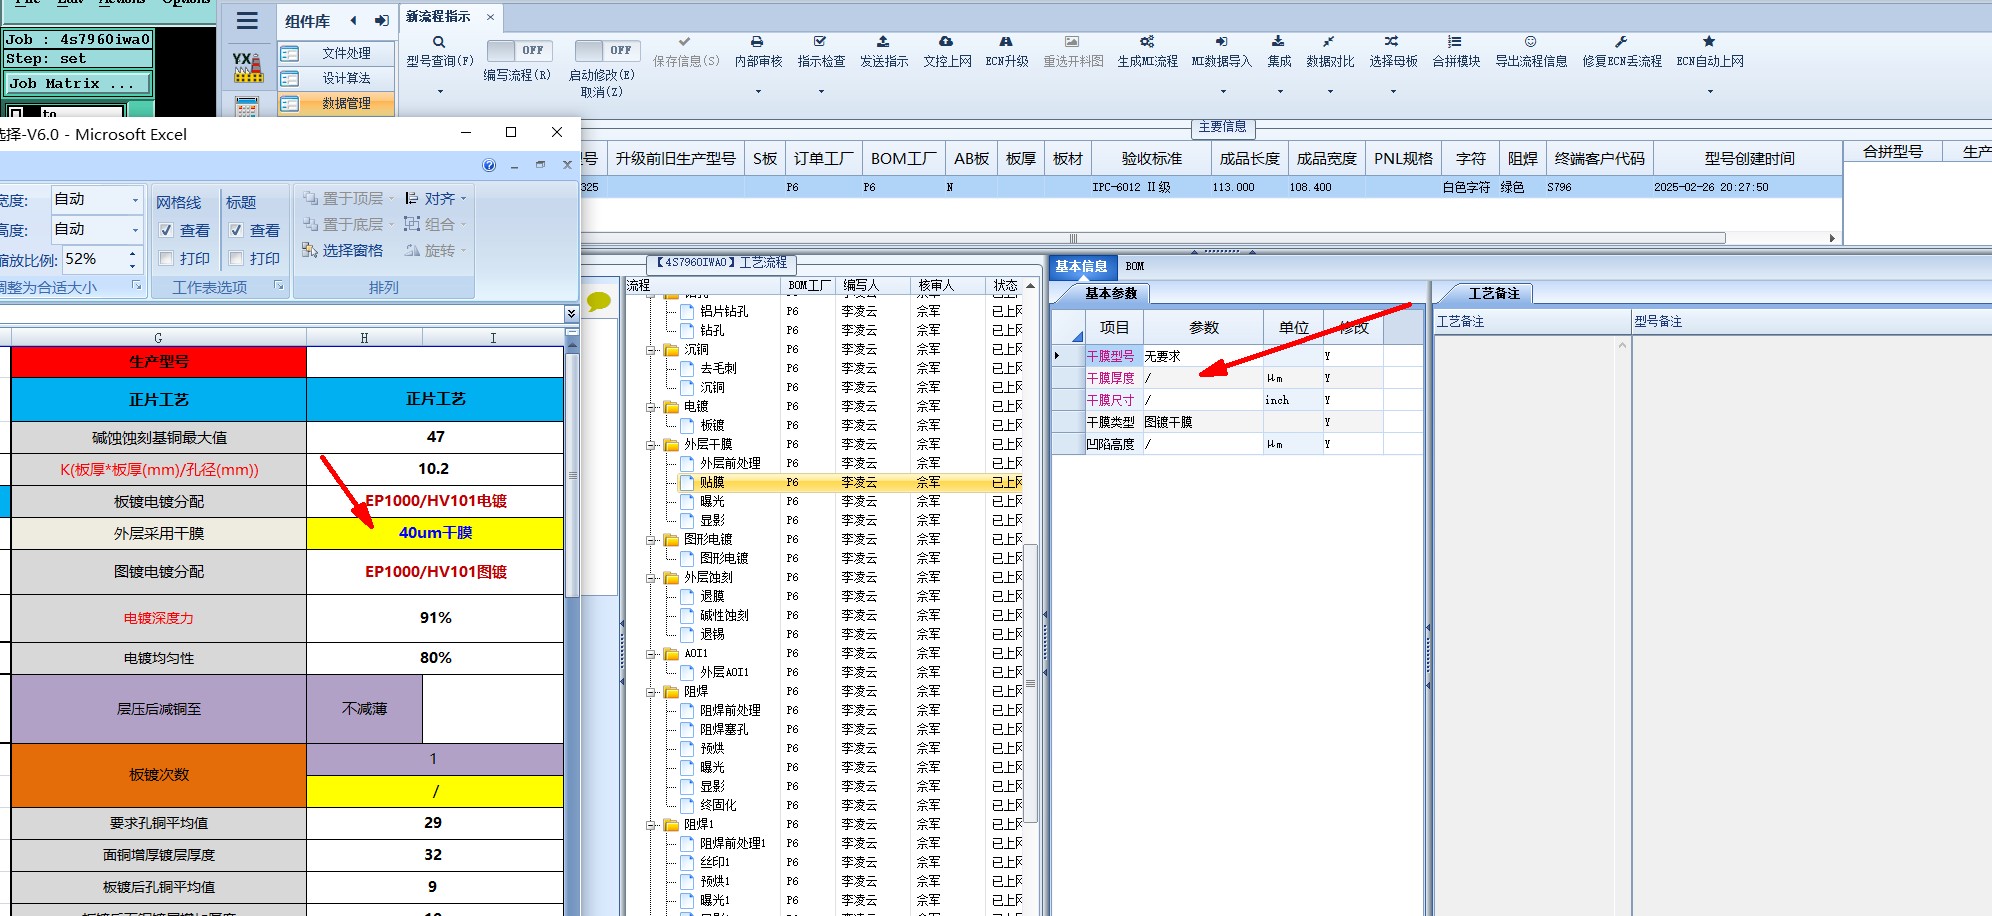Toggle the 启动修改(E) switch
The image size is (1992, 916).
coord(607,50)
